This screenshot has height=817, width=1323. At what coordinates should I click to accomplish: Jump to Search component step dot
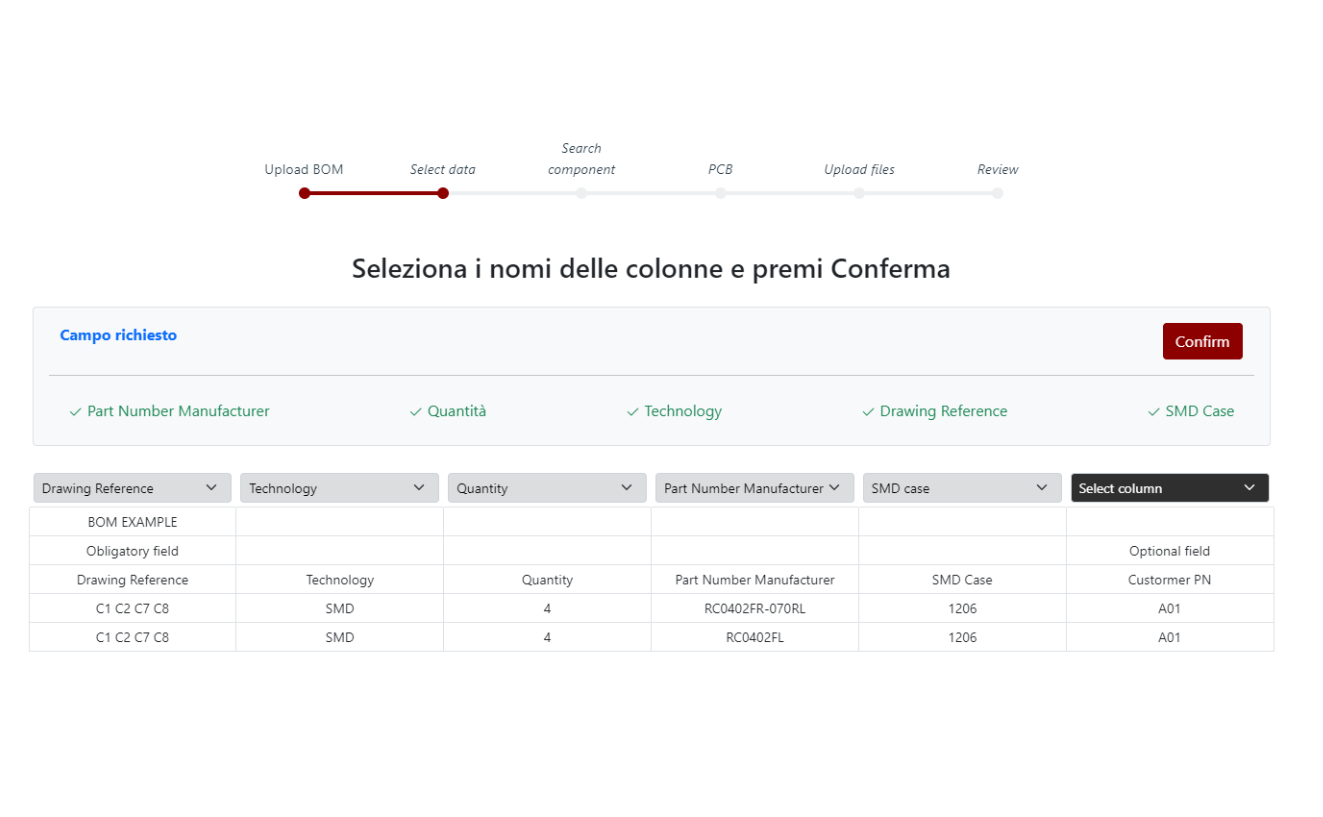click(582, 193)
